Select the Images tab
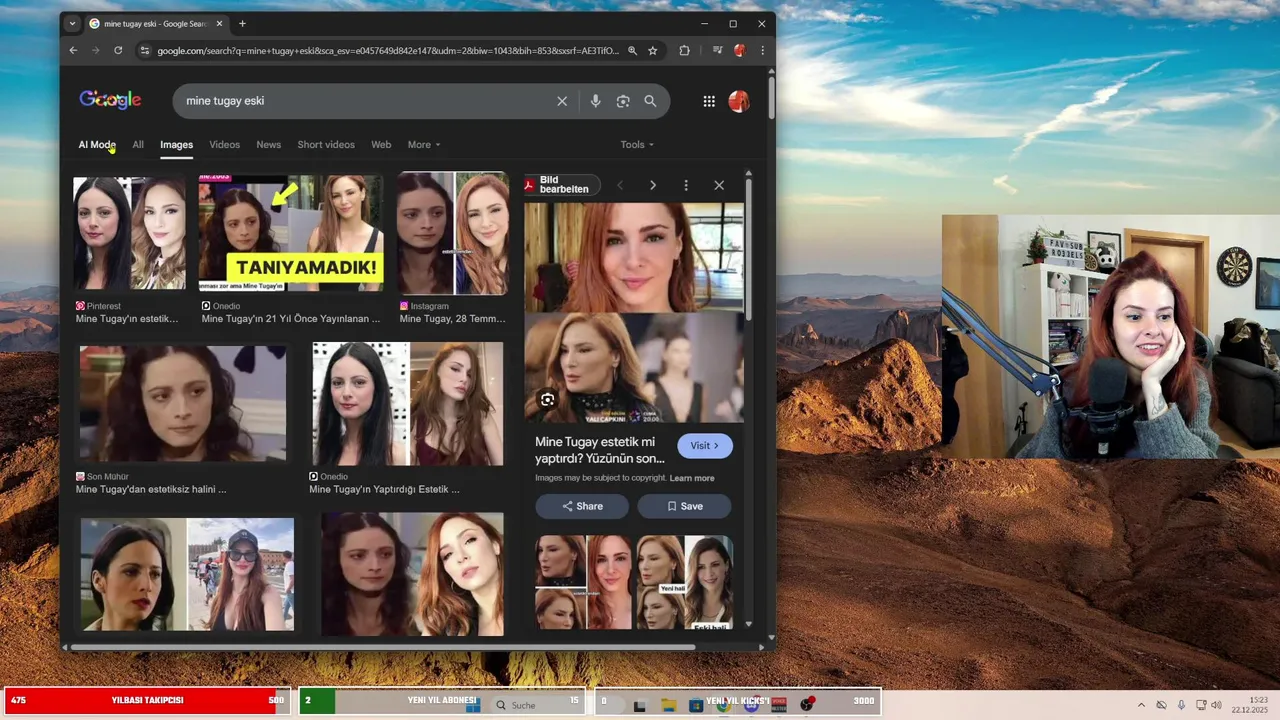This screenshot has width=1280, height=720. tap(177, 145)
